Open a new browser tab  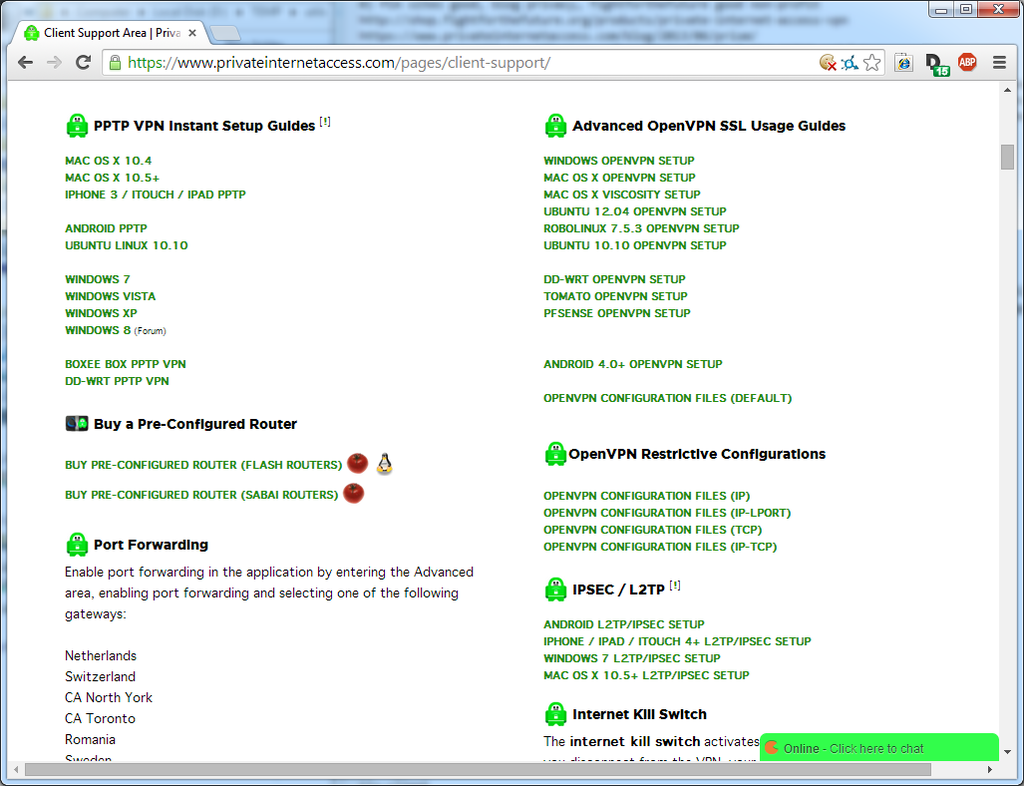click(225, 33)
